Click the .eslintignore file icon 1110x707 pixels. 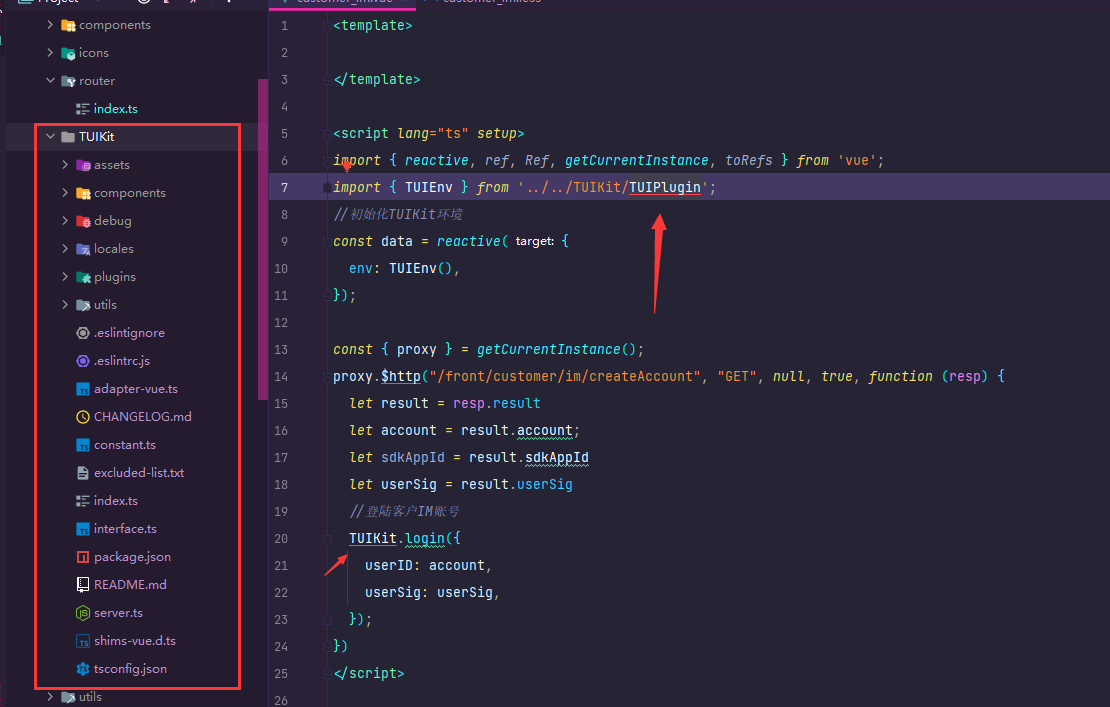(83, 333)
